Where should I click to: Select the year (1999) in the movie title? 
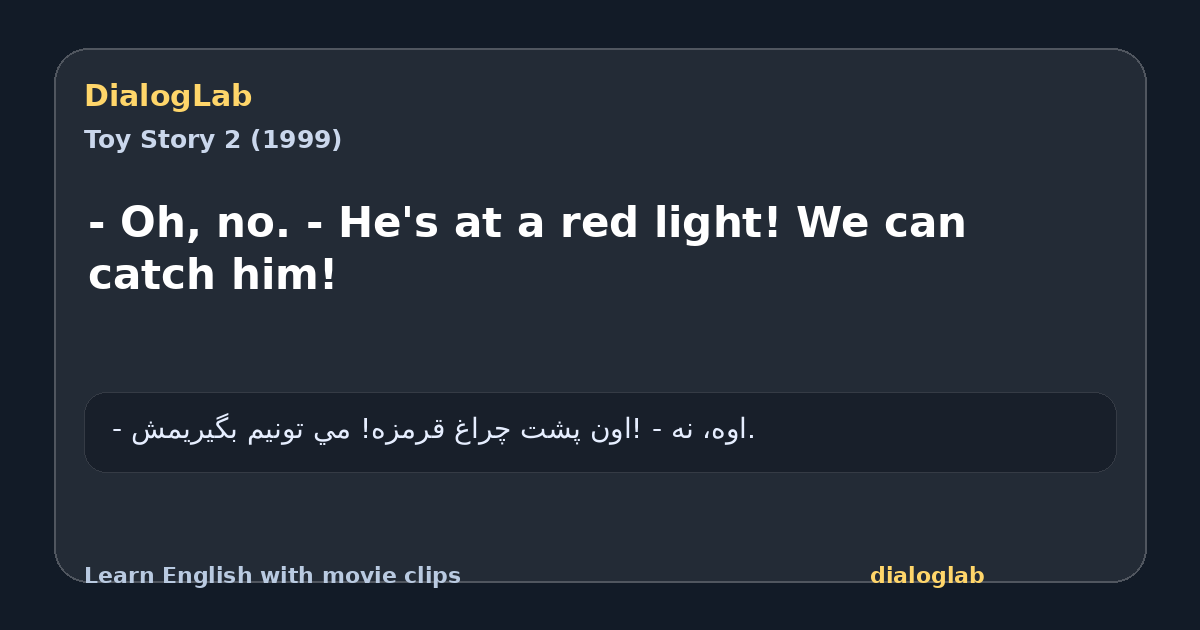[295, 140]
